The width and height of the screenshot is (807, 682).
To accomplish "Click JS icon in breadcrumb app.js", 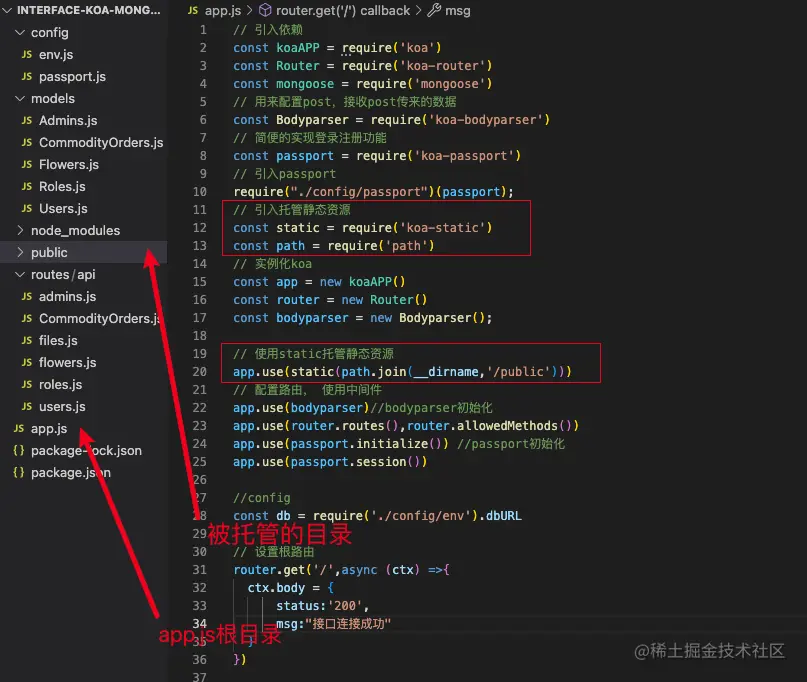I will 193,10.
